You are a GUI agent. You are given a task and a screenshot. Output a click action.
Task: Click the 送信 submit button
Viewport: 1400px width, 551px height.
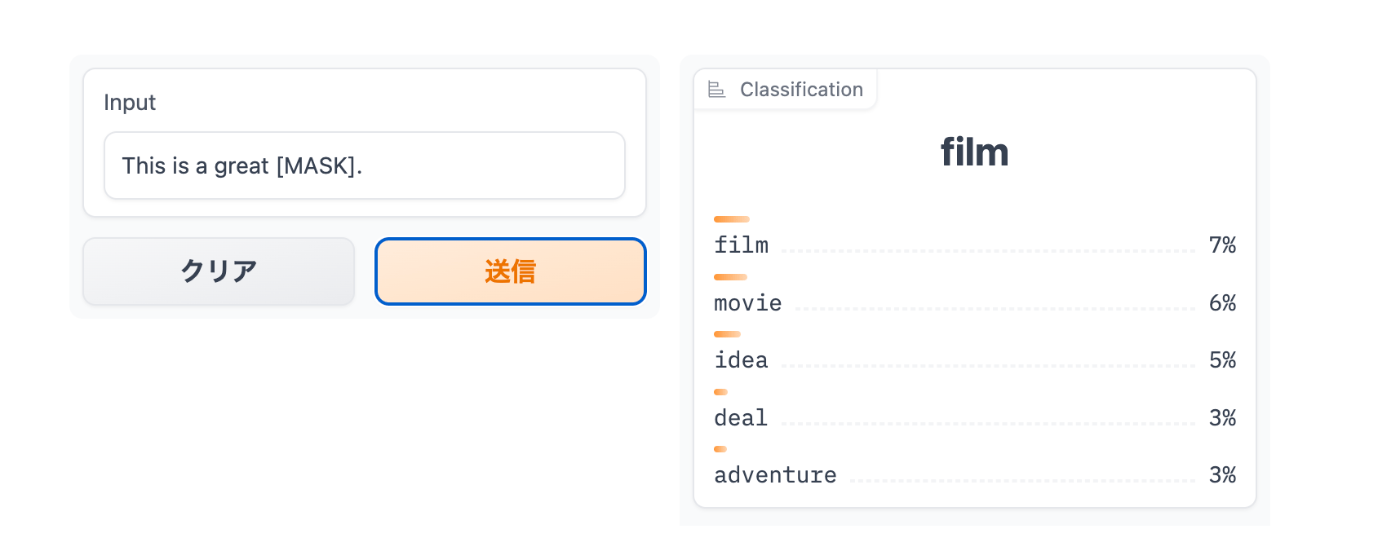[x=511, y=271]
